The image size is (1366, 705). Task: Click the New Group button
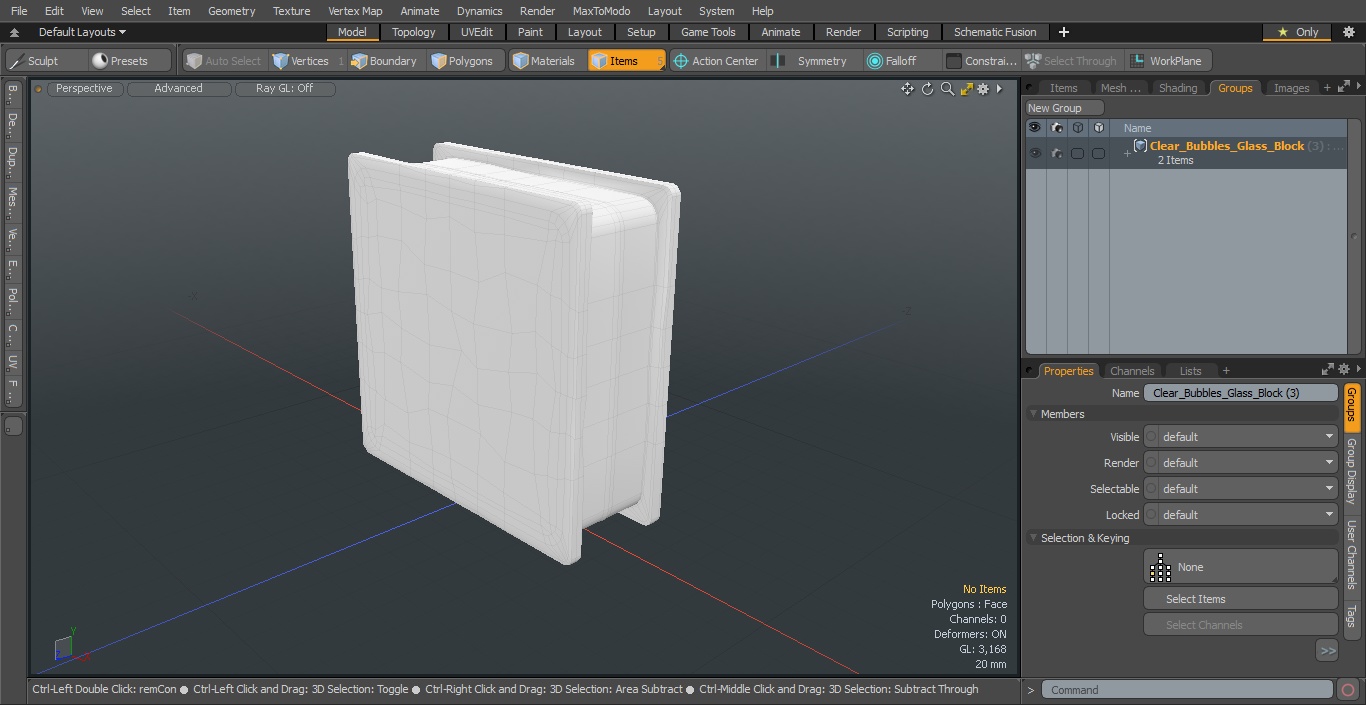coord(1064,108)
